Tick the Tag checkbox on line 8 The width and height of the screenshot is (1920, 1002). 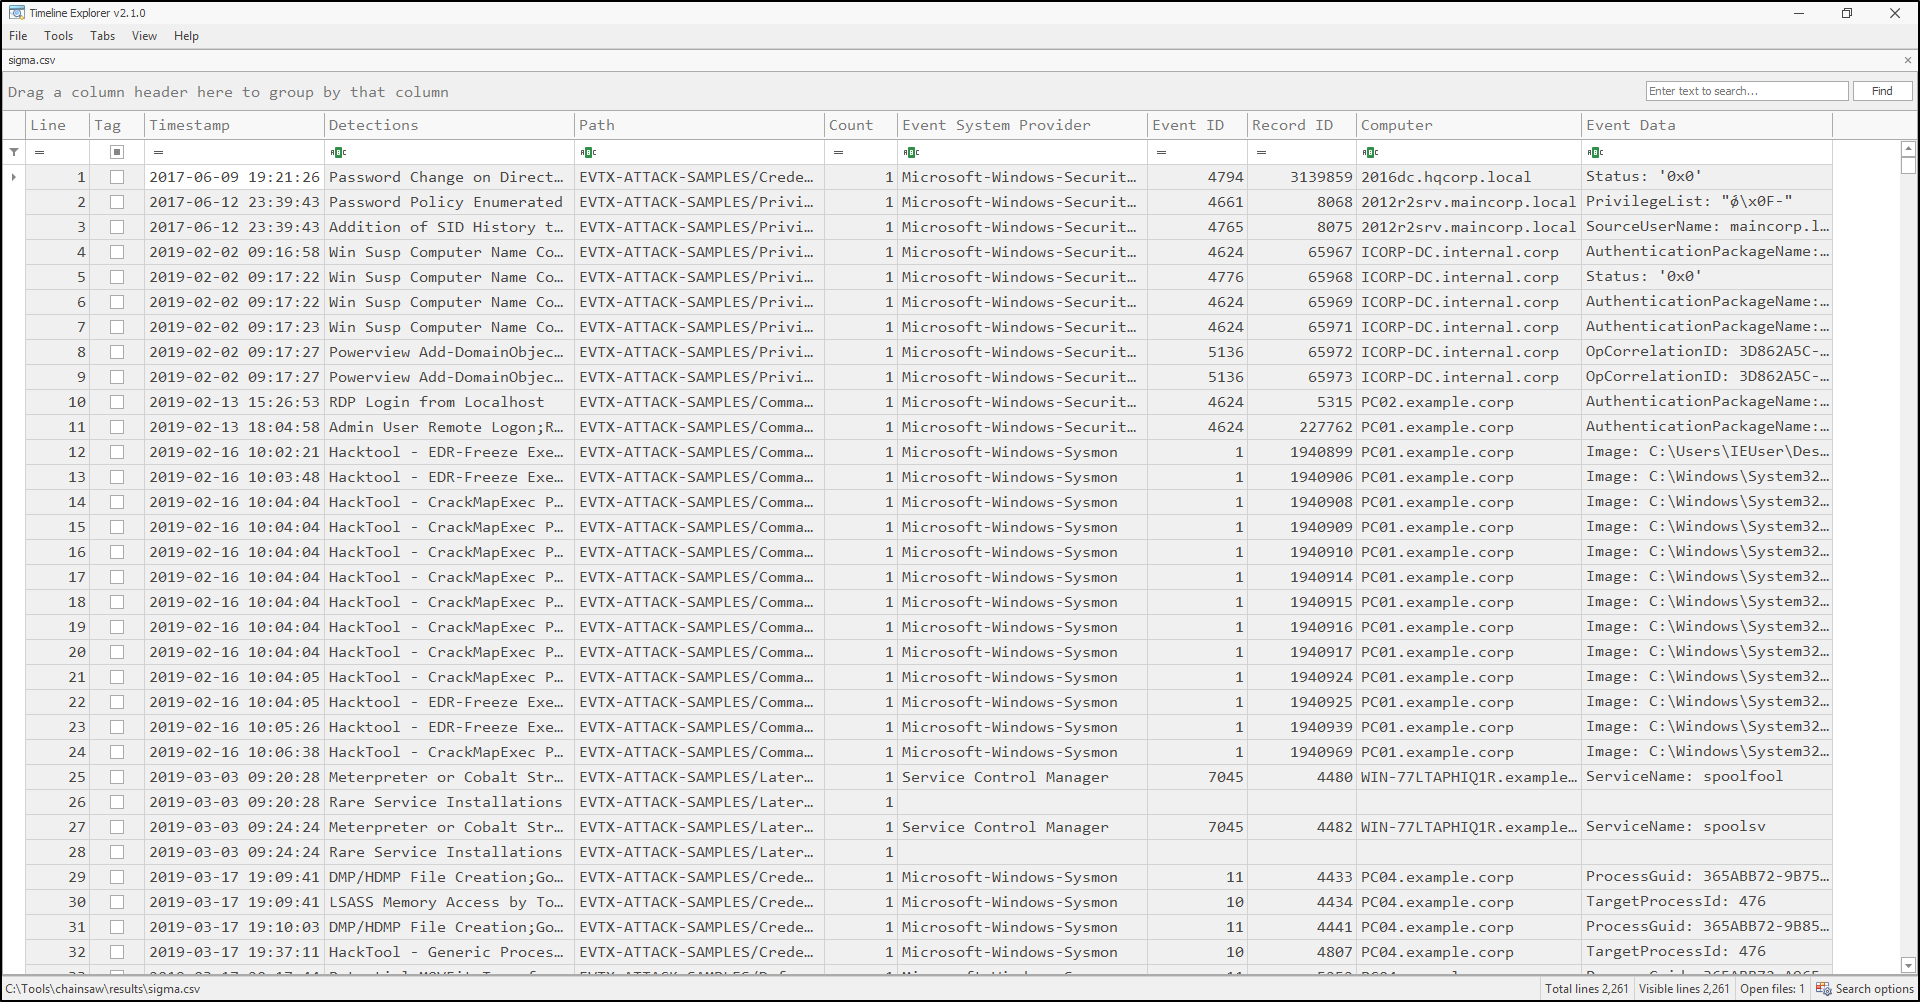pos(117,352)
